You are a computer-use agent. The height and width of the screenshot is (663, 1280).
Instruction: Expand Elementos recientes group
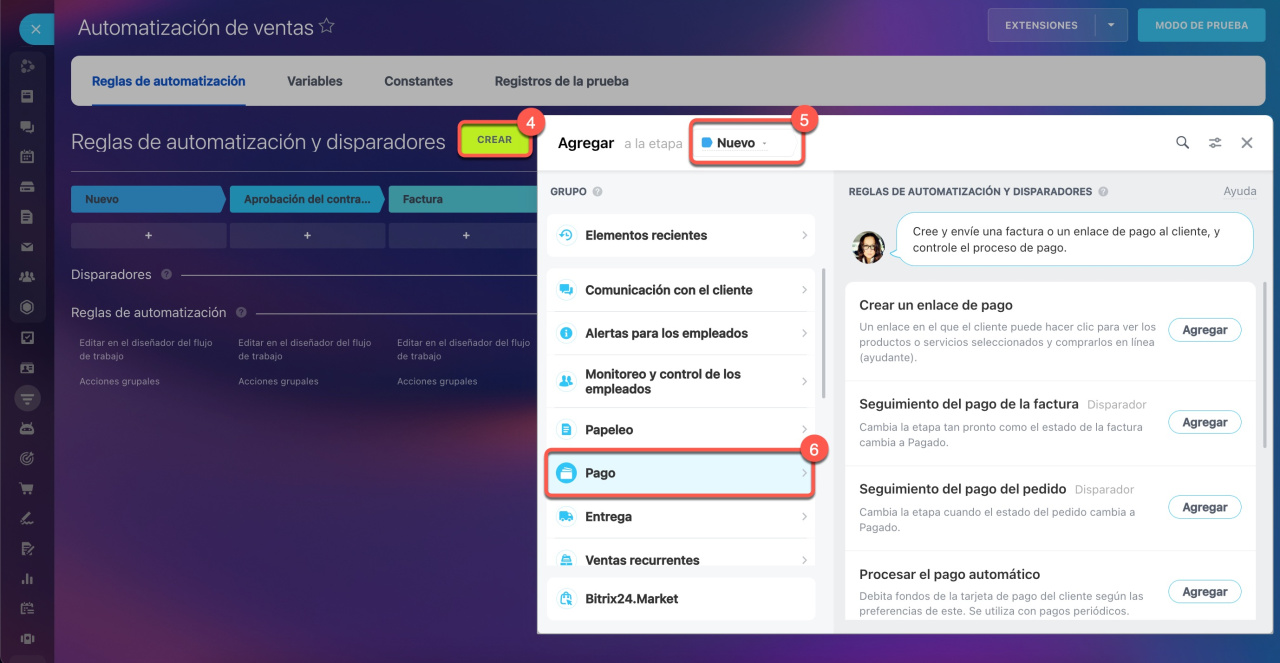pos(681,235)
